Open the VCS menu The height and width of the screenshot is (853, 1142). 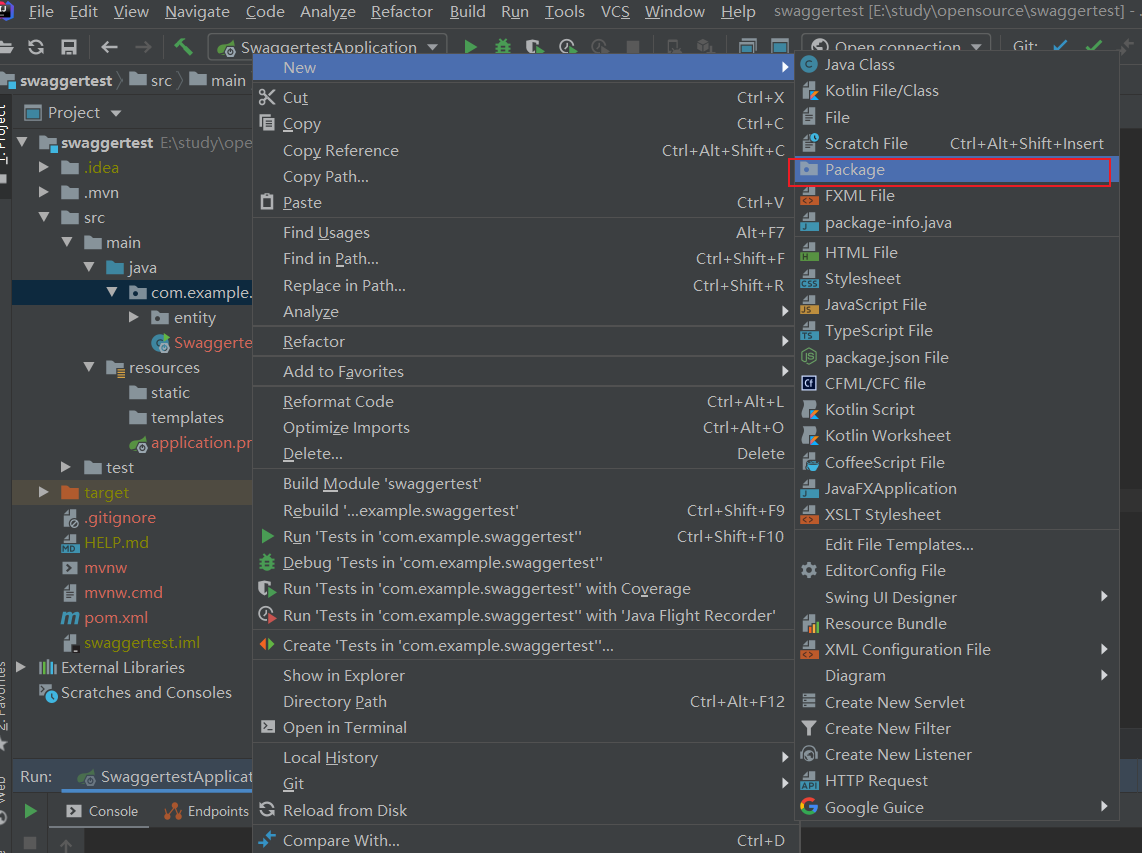[615, 12]
